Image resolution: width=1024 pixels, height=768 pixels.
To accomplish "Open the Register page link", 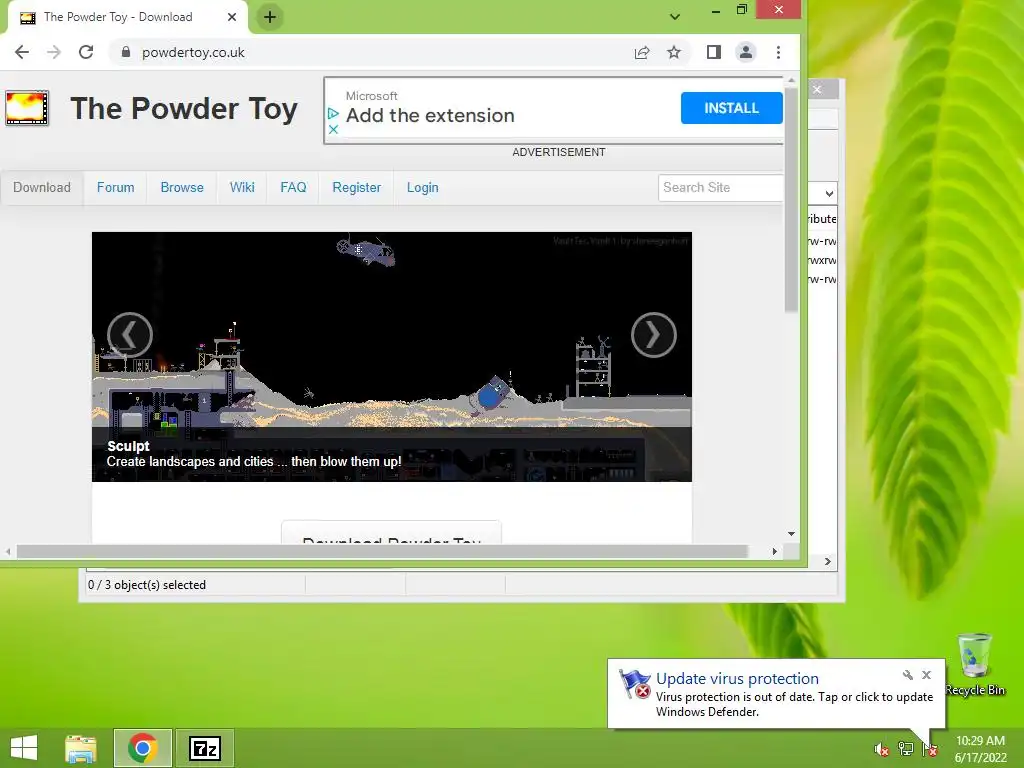I will click(x=356, y=187).
